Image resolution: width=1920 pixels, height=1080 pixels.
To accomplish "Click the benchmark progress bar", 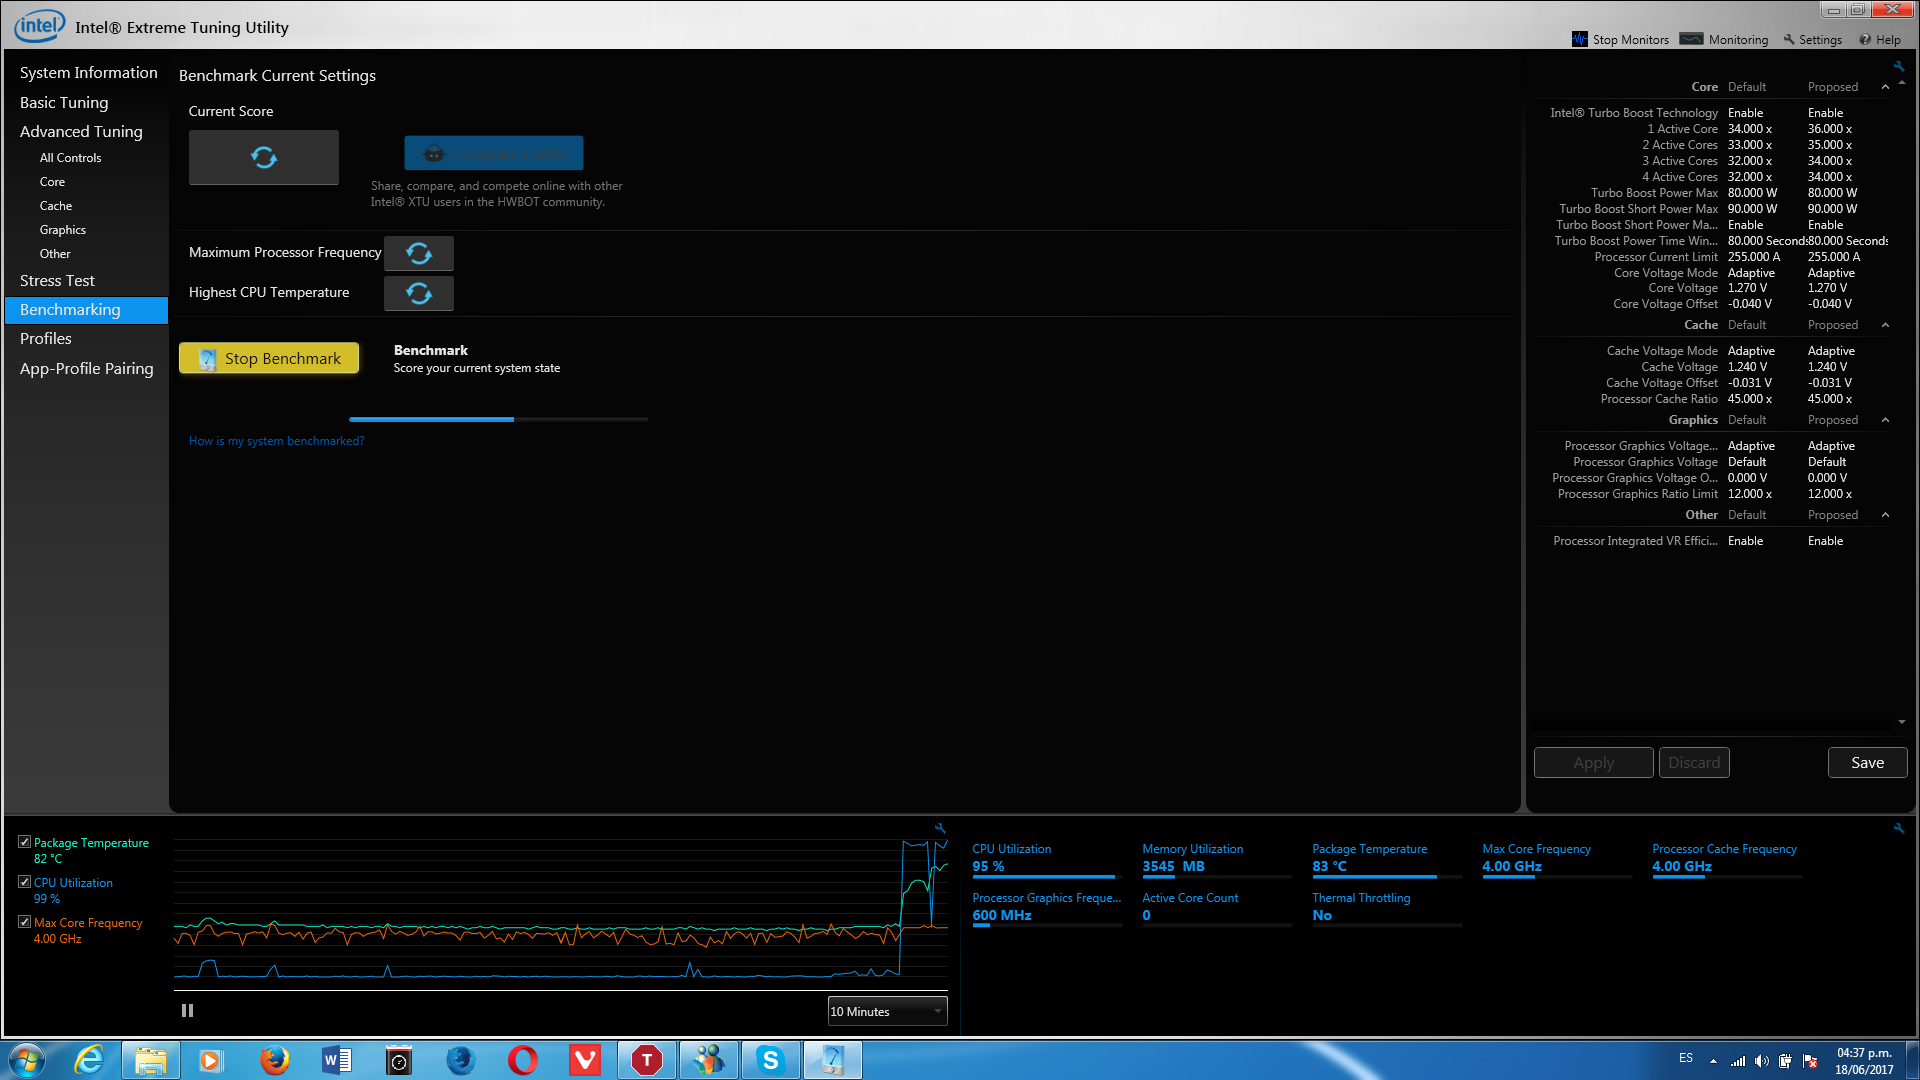I will coord(498,419).
